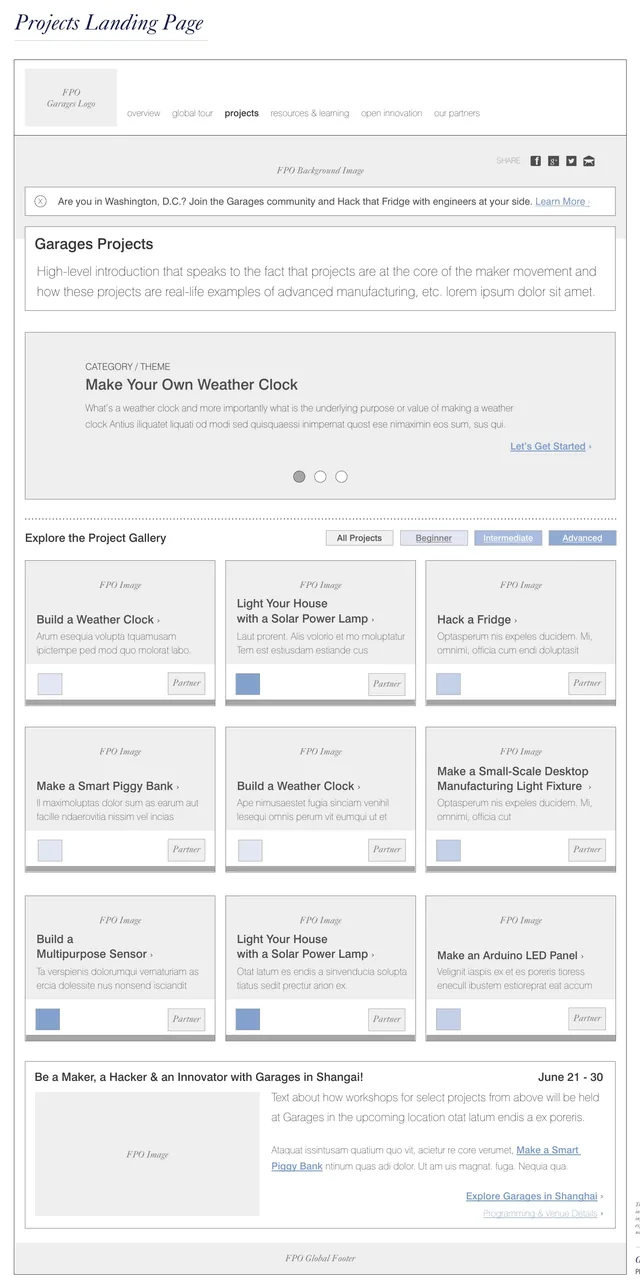Click the FPO Image in Shanghai event section
This screenshot has width=640, height=1288.
click(147, 1154)
